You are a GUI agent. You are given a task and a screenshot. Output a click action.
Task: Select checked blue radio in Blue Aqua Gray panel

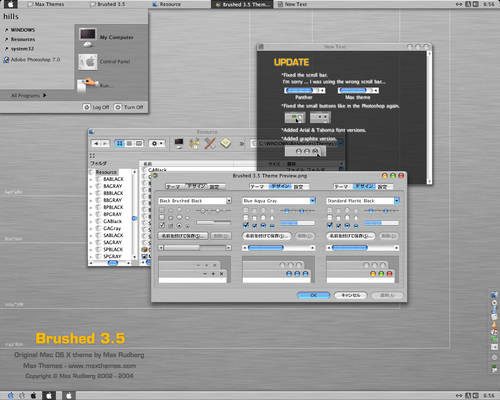(263, 226)
